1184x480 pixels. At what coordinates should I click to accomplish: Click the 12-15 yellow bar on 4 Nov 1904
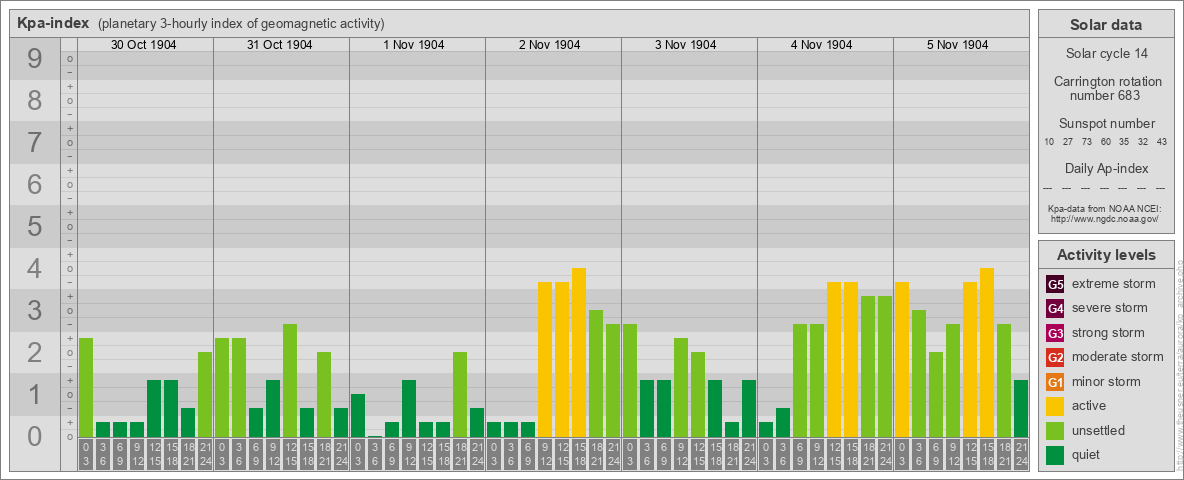pyautogui.click(x=833, y=359)
